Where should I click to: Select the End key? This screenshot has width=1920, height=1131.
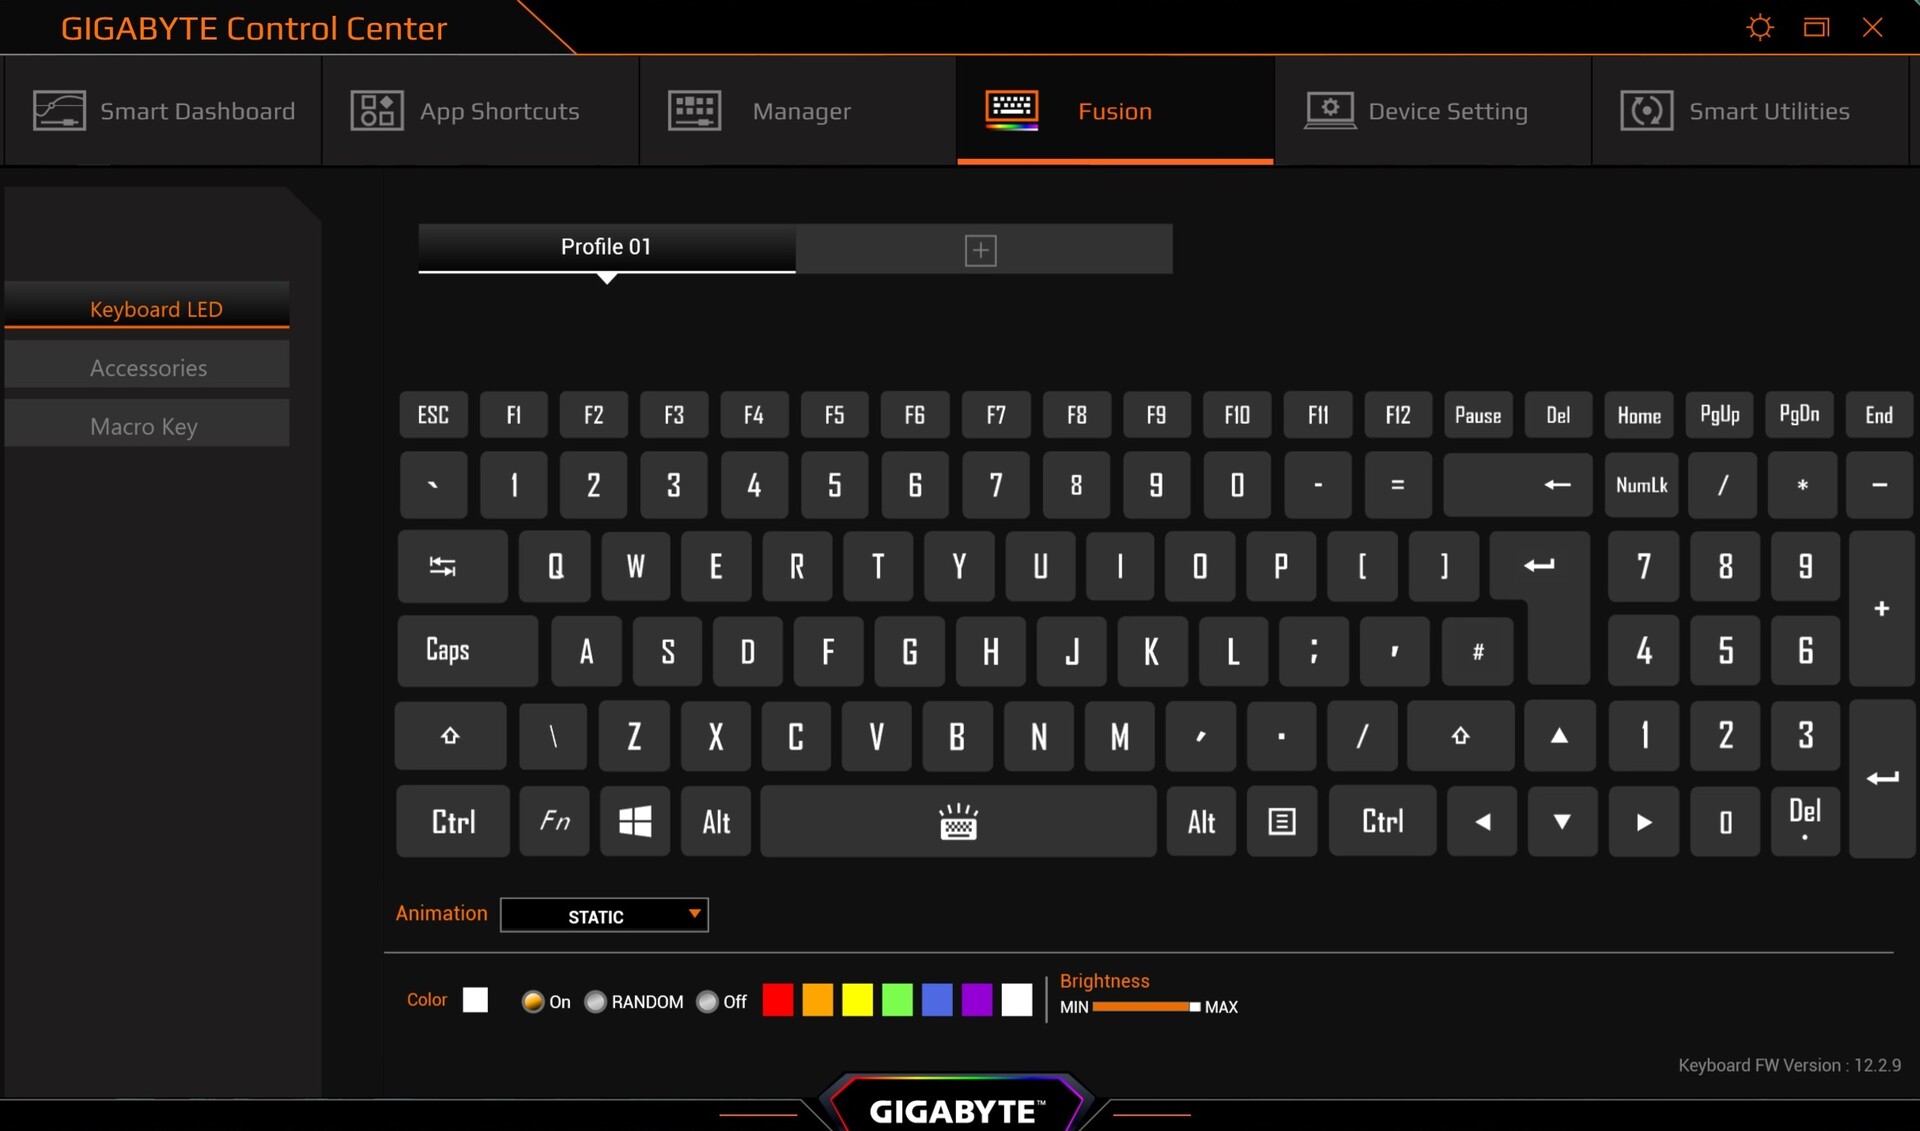[x=1879, y=415]
